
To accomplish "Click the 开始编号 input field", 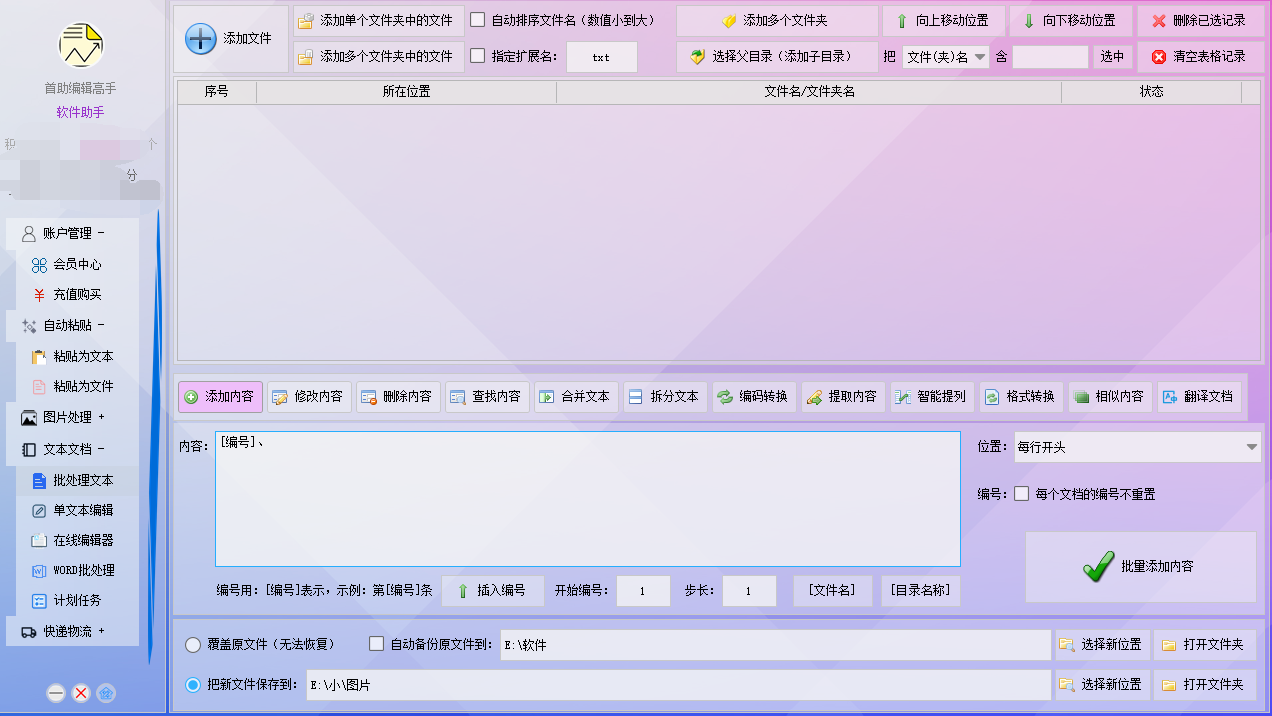I will (x=642, y=591).
